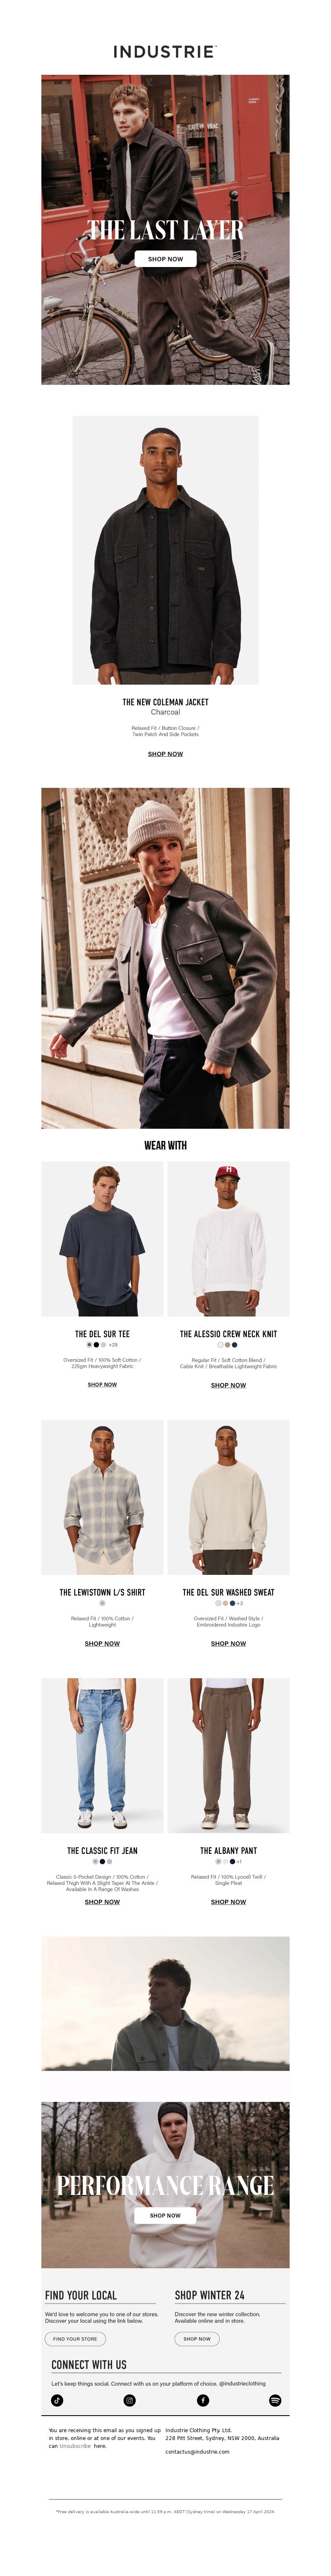The image size is (331, 2576).
Task: Click Shop Now under The Albany Pant
Action: click(x=228, y=1901)
